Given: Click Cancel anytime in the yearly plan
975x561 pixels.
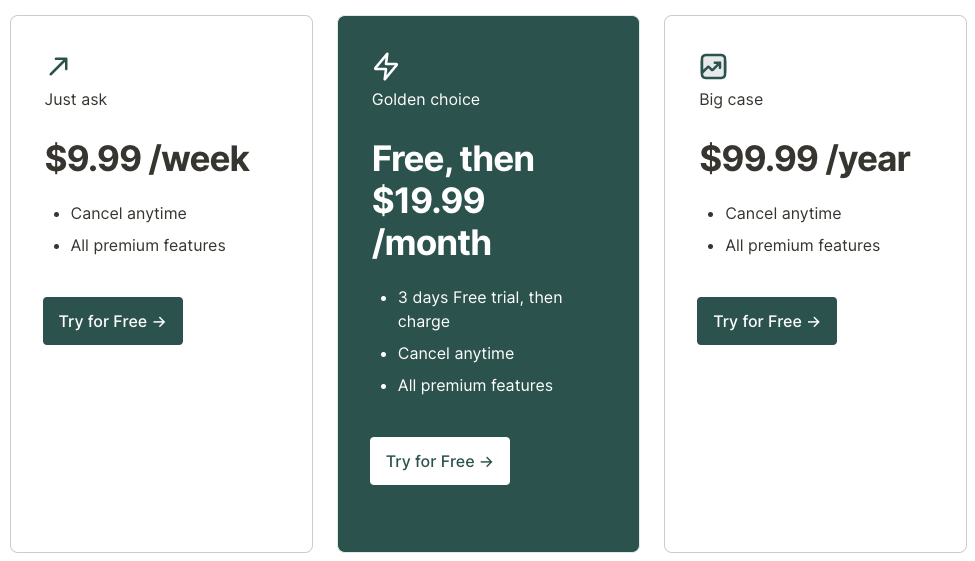Looking at the screenshot, I should [x=783, y=213].
